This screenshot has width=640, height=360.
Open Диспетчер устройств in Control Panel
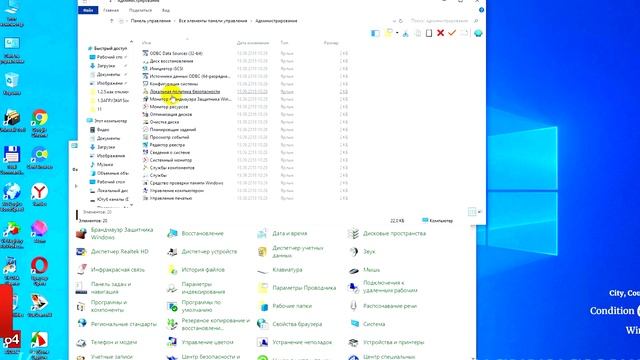pos(209,252)
